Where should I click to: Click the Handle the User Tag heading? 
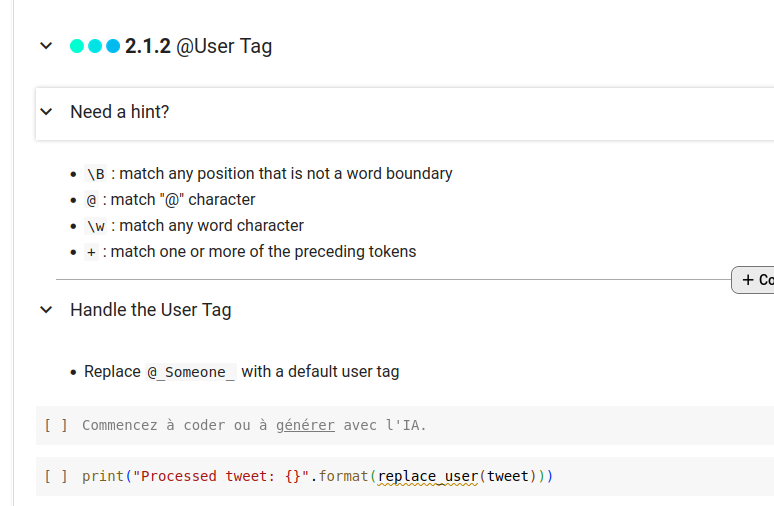[x=150, y=310]
